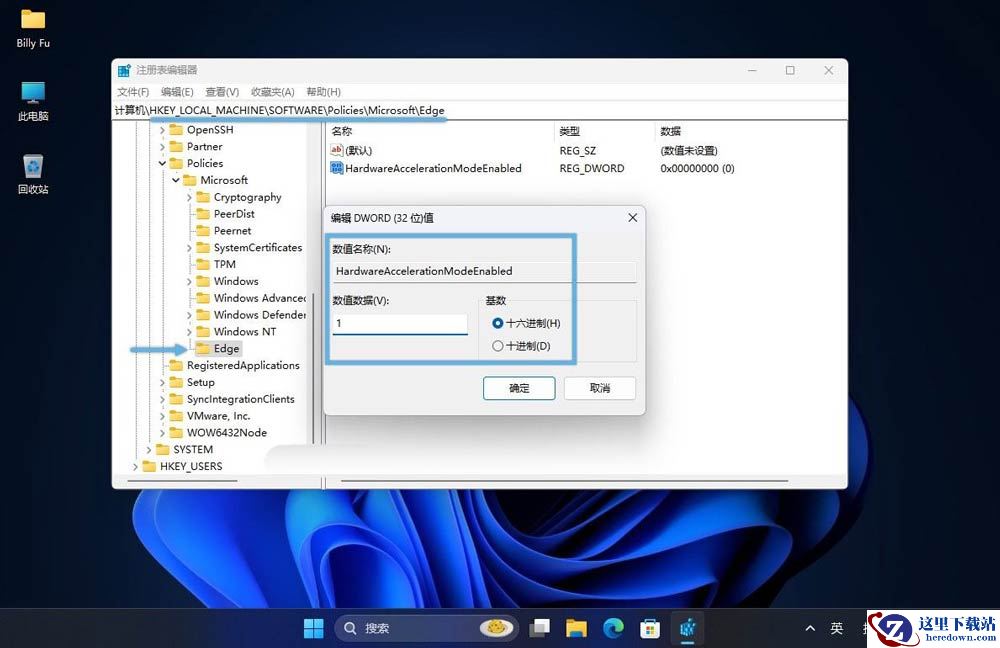Click the tree pane horizontal scrollbar
The height and width of the screenshot is (648, 1000).
(x=182, y=480)
